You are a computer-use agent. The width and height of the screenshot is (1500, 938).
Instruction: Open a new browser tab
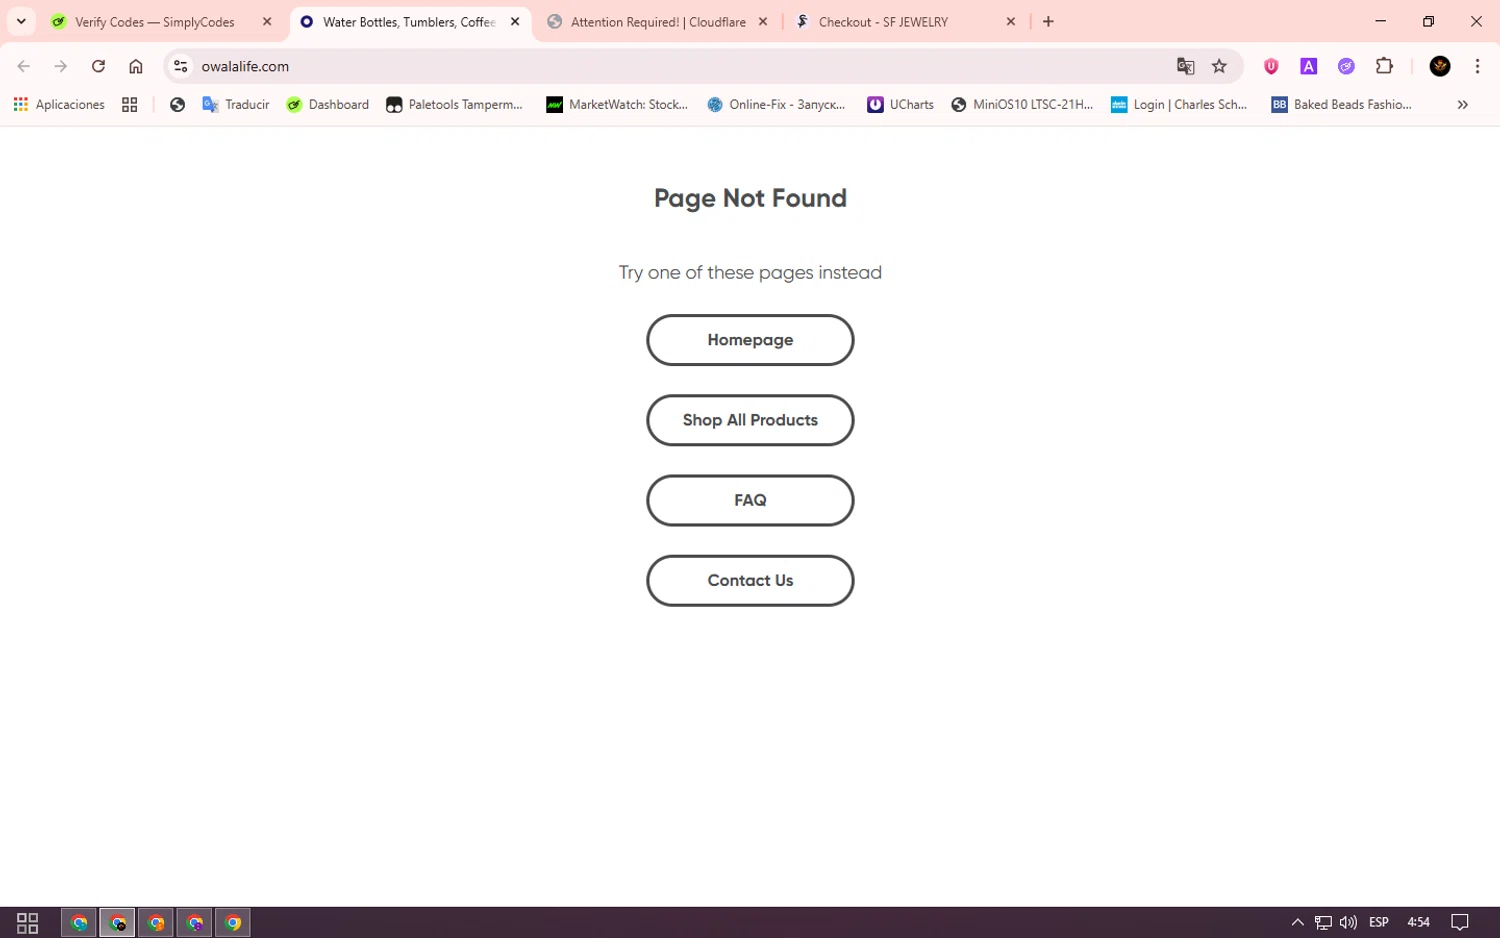[x=1048, y=22]
